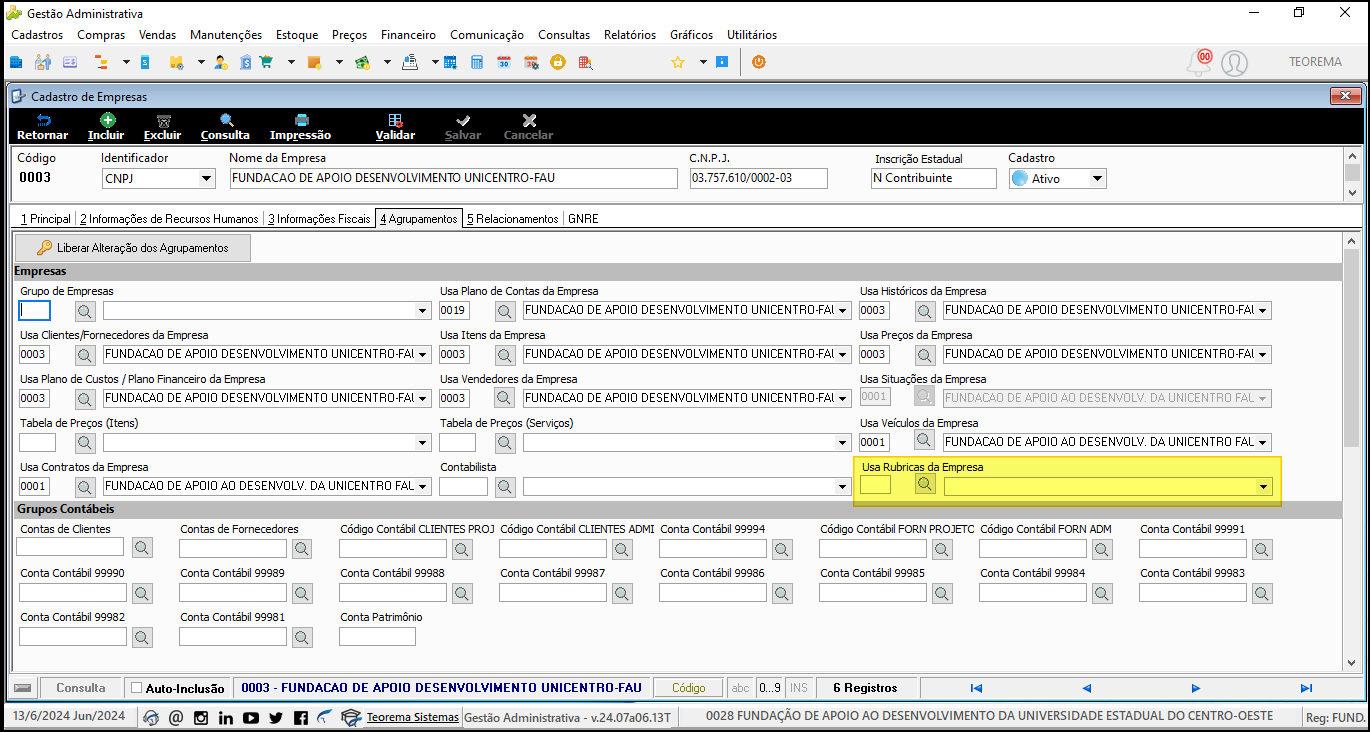Screen dimensions: 1370x732
Task: Click Liberar Alteração dos Agrupamentos button
Action: coord(133,248)
